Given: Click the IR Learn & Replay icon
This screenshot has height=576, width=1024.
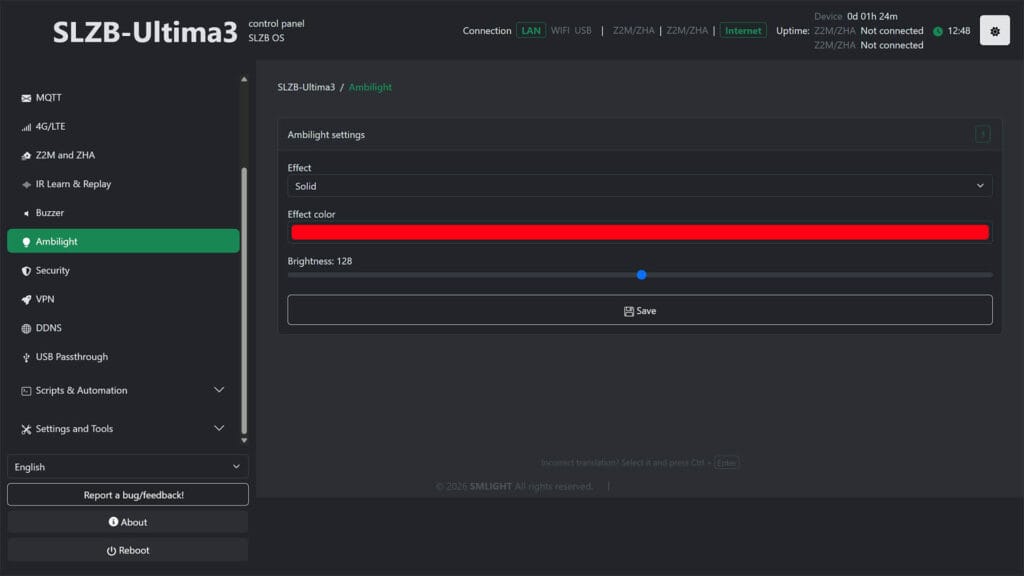Looking at the screenshot, I should (26, 185).
